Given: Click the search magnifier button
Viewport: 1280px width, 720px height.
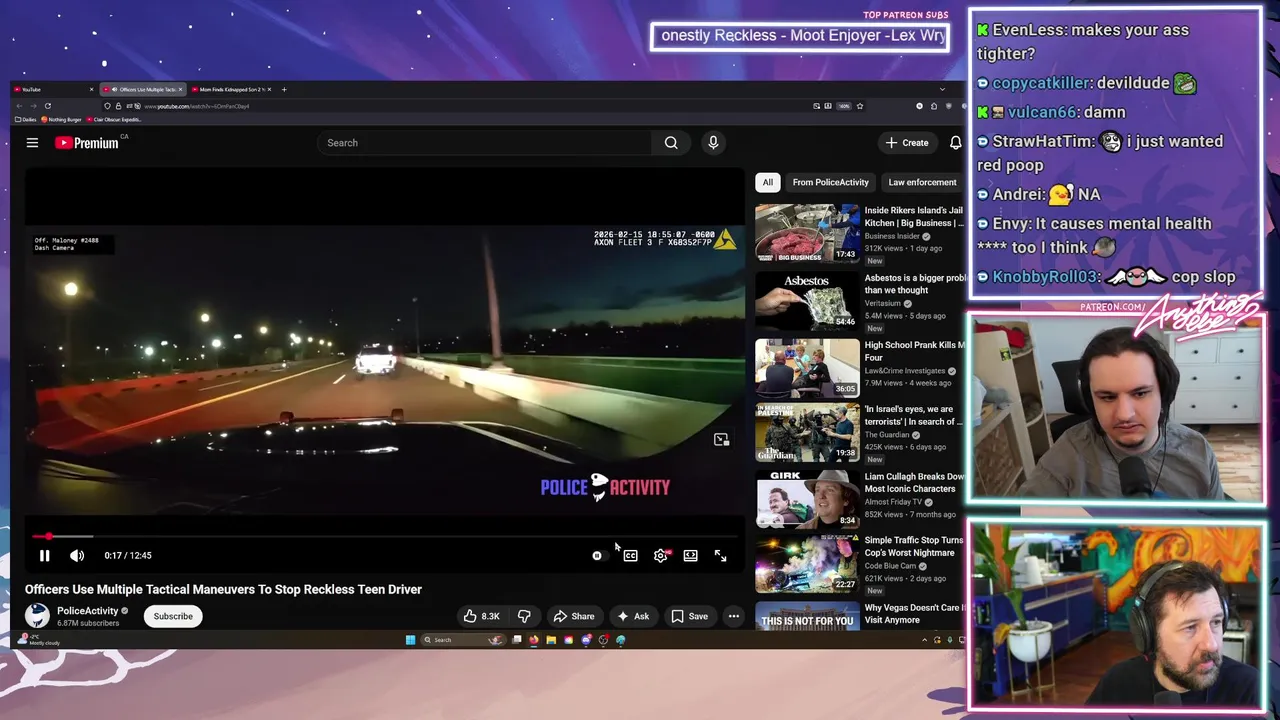Looking at the screenshot, I should coord(671,143).
